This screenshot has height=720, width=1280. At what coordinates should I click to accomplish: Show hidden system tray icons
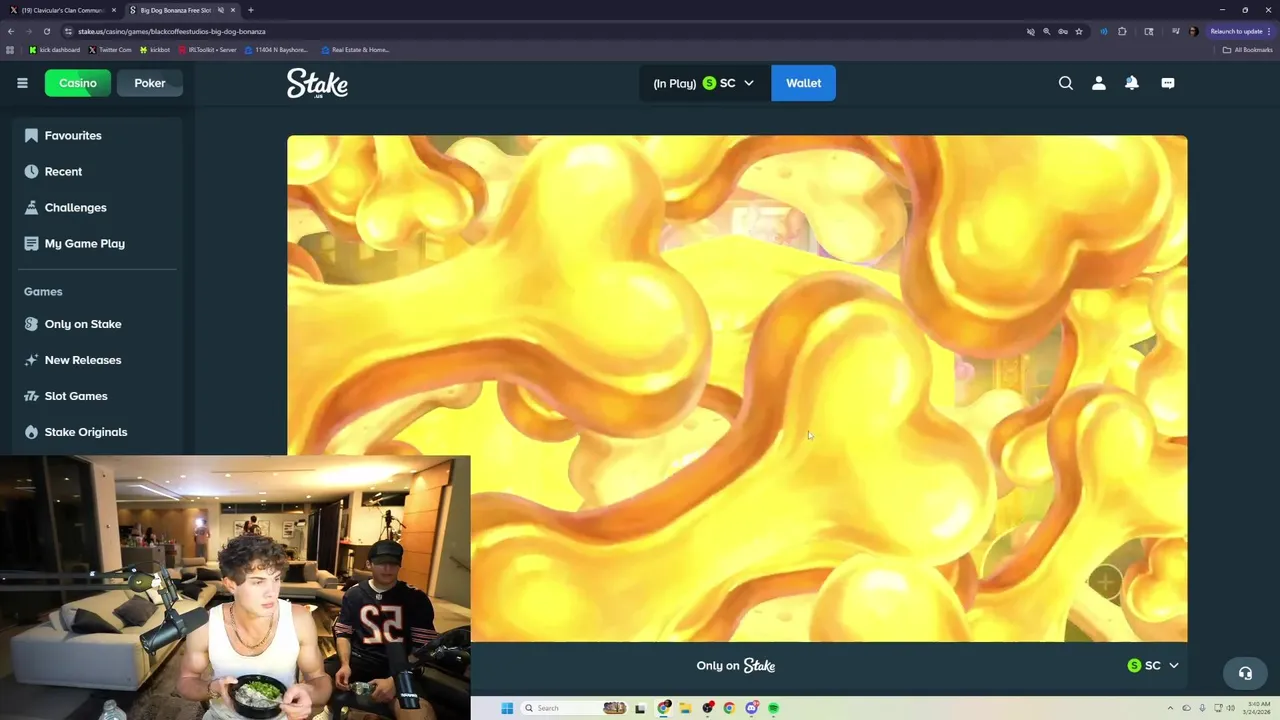pos(1170,708)
